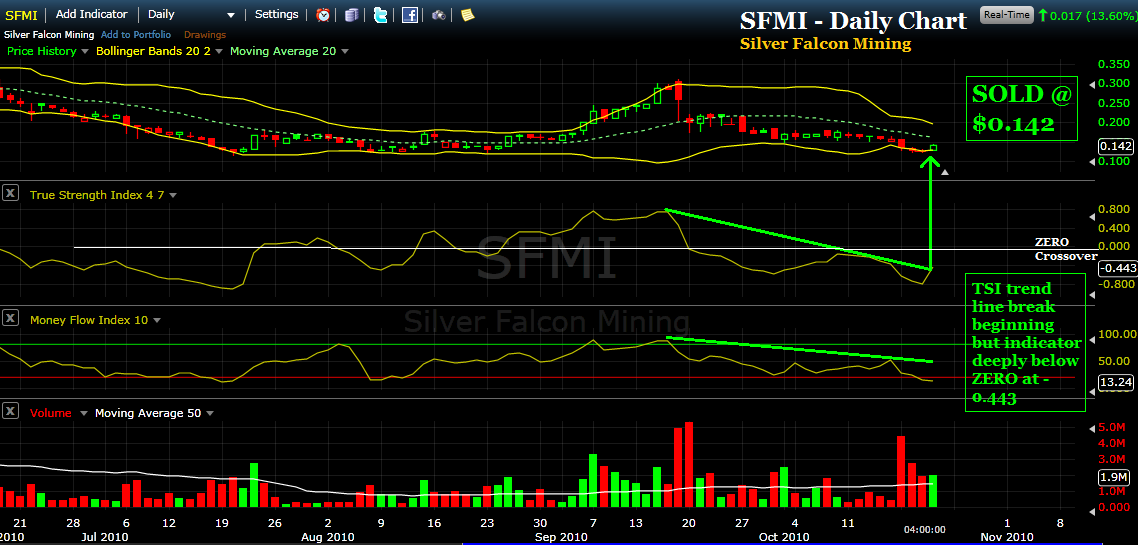The width and height of the screenshot is (1138, 545).
Task: Click the Sep 2010 date axis label
Action: click(562, 536)
